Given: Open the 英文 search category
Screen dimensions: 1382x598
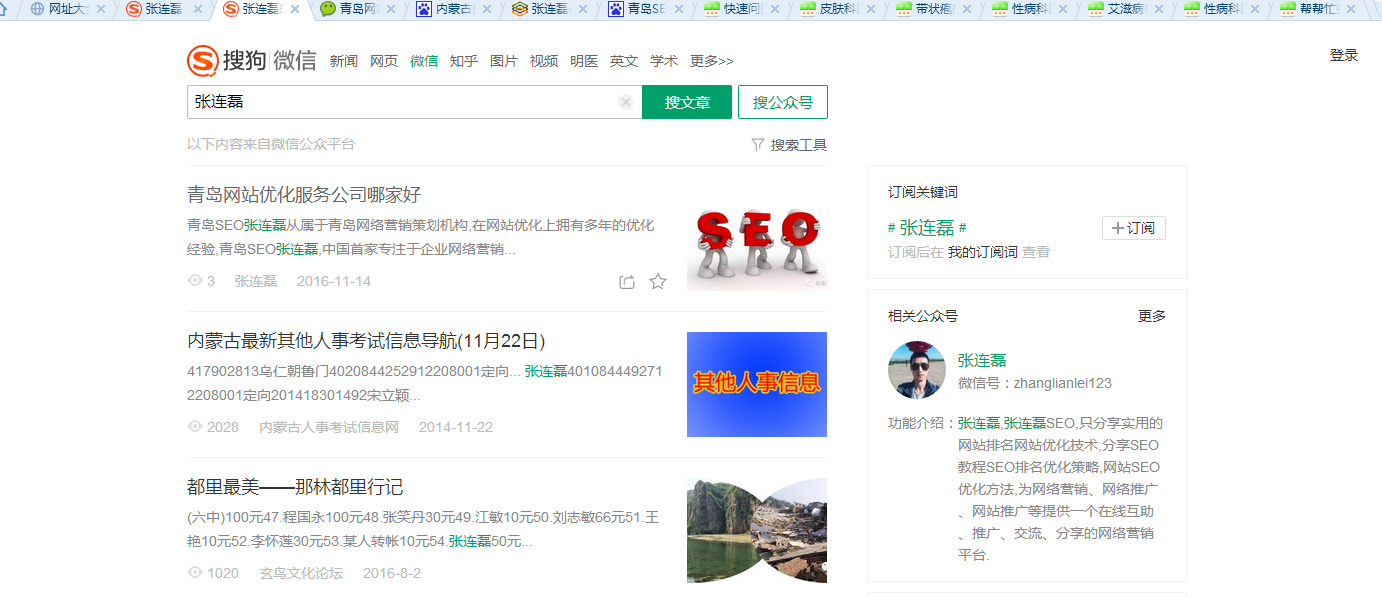Looking at the screenshot, I should tap(624, 61).
